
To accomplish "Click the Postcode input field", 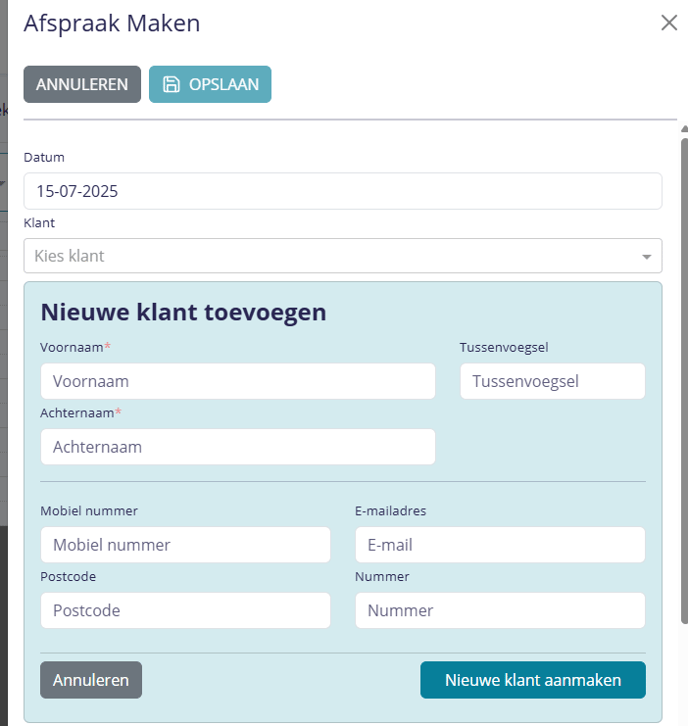I will point(185,610).
